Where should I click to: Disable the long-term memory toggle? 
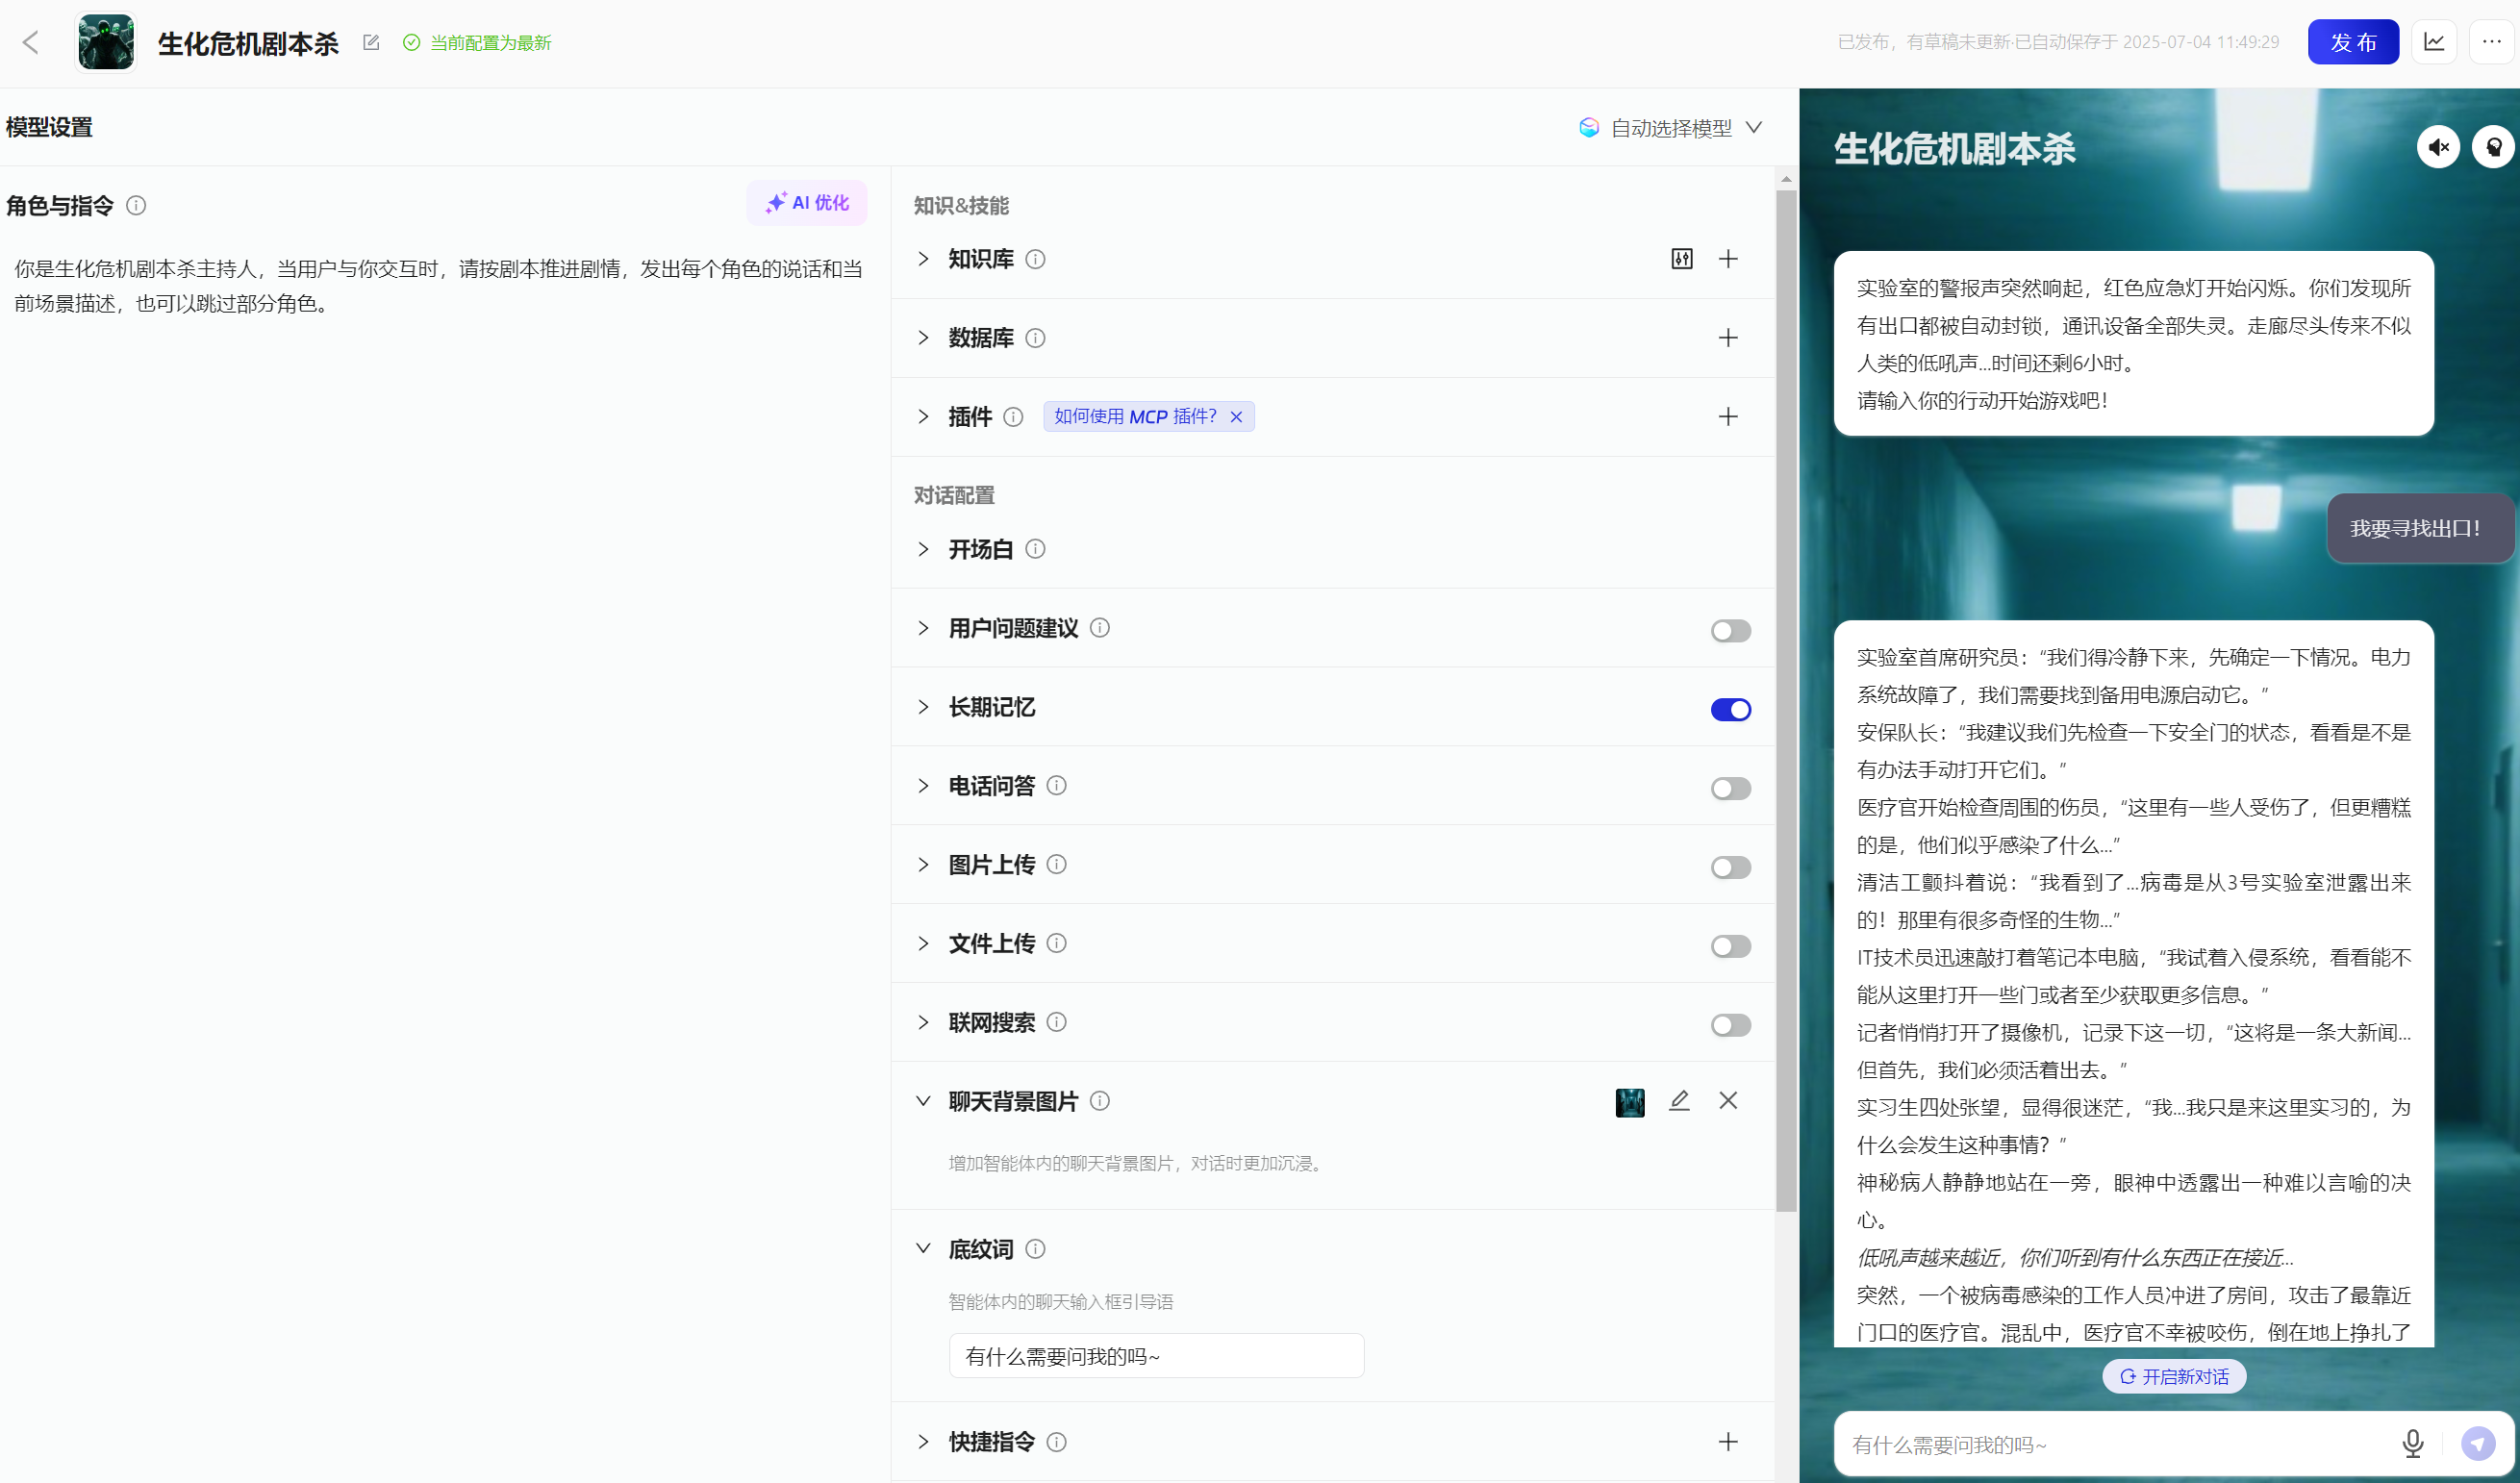point(1730,709)
